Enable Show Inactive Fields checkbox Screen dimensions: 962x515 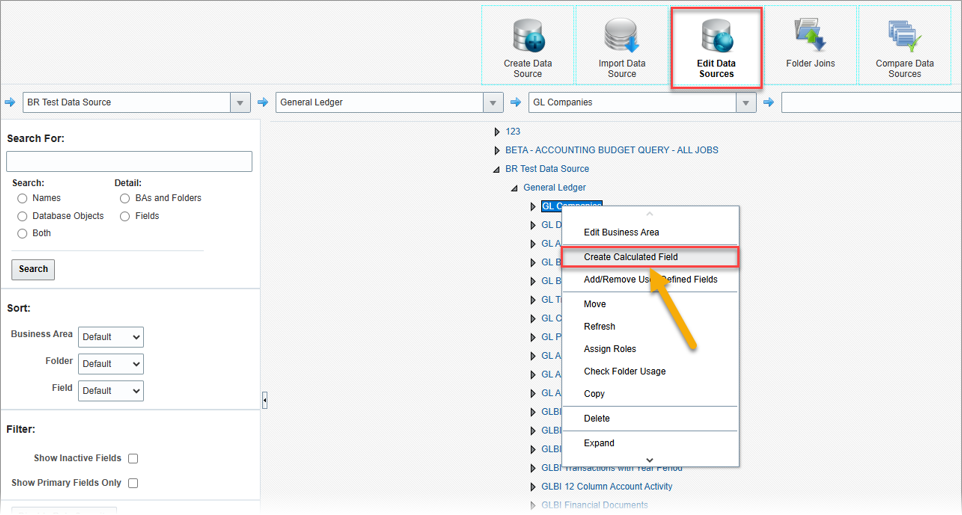tap(133, 459)
